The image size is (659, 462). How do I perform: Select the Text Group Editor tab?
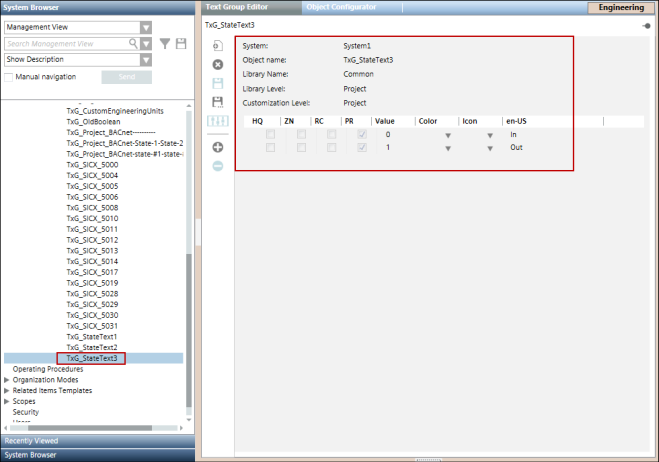237,7
